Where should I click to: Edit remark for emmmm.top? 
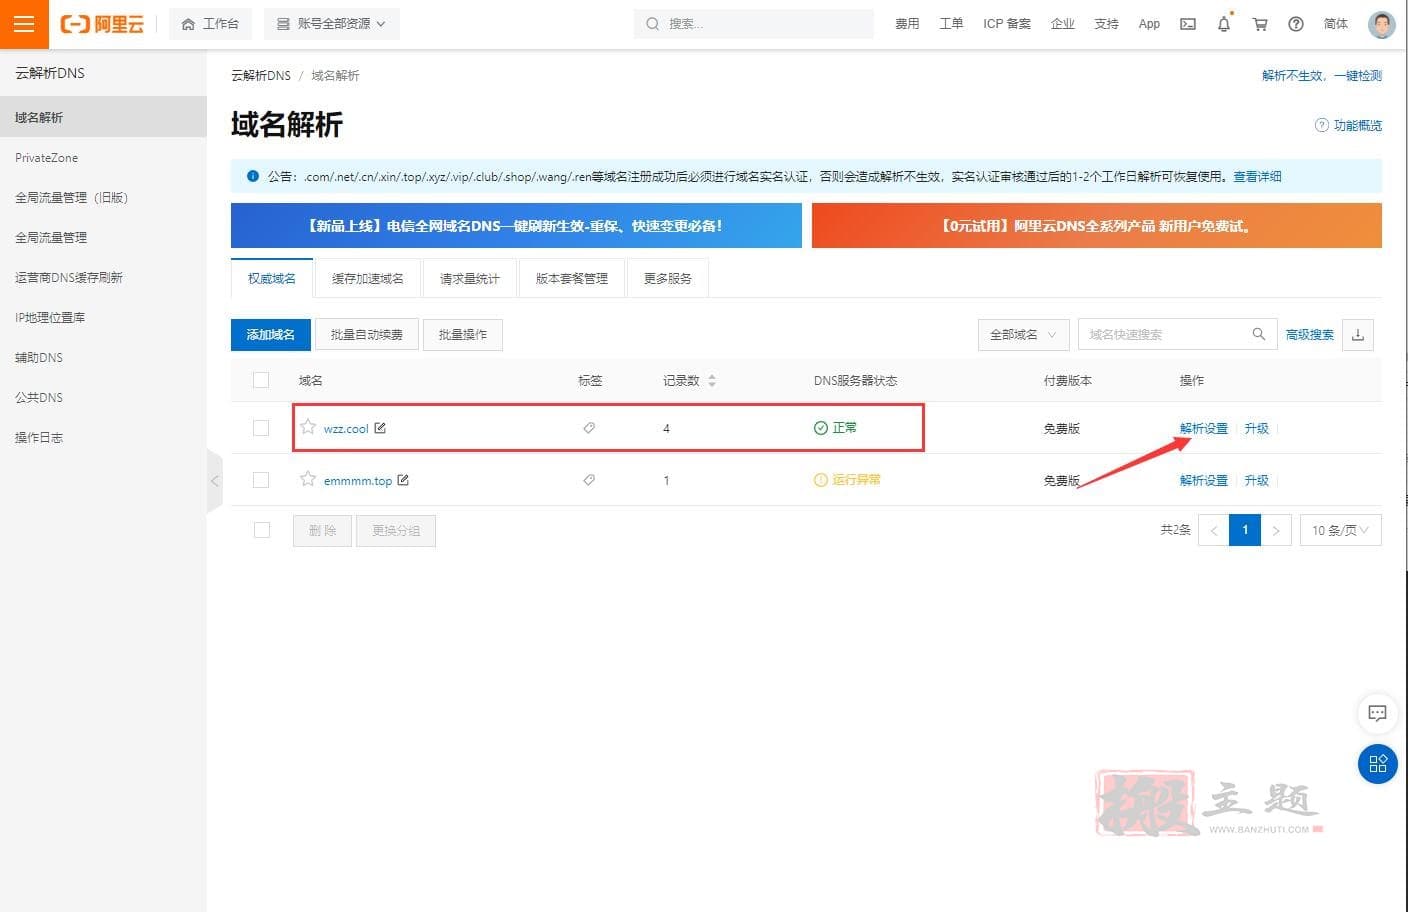pyautogui.click(x=403, y=480)
